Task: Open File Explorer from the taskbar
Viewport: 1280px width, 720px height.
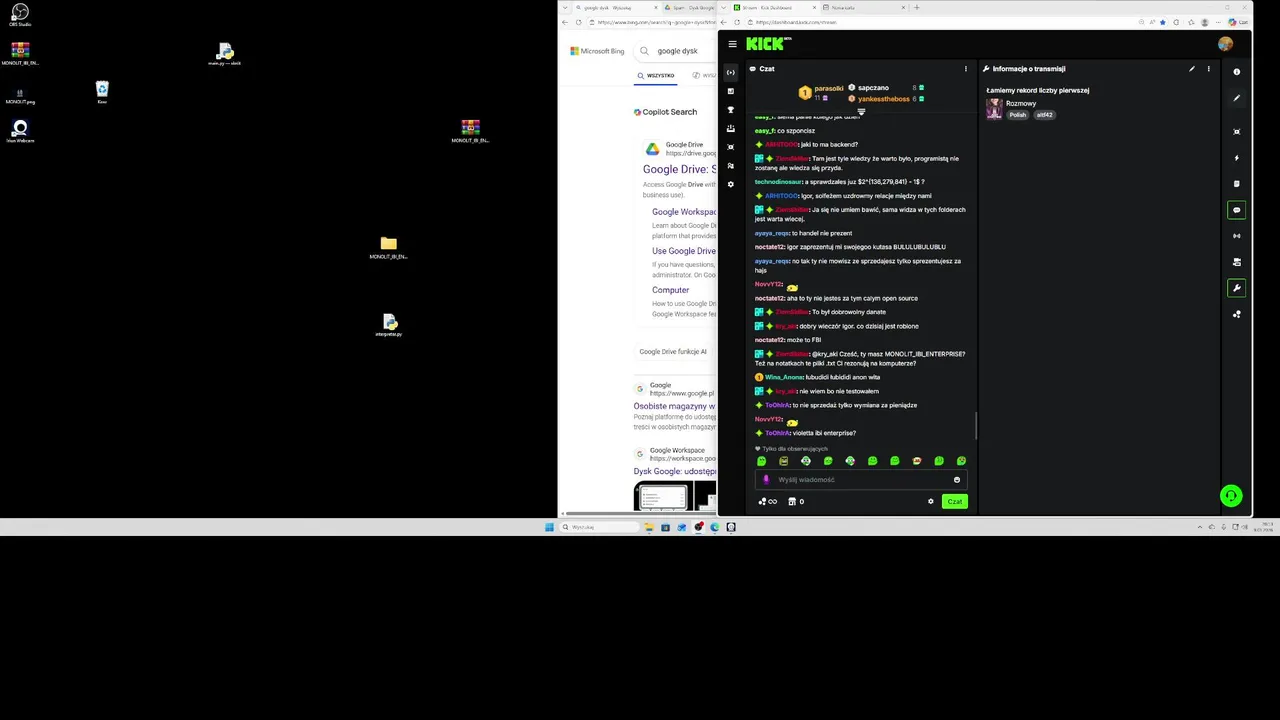Action: coord(649,527)
